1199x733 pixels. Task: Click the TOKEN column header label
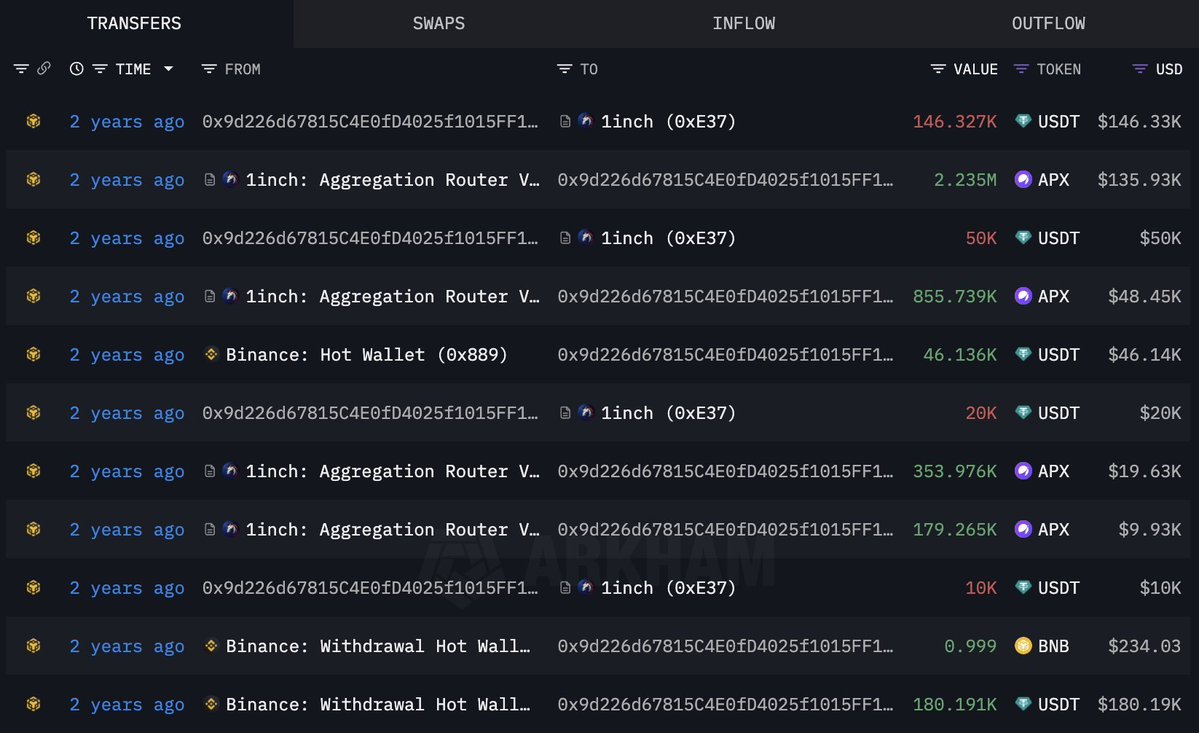click(1058, 69)
